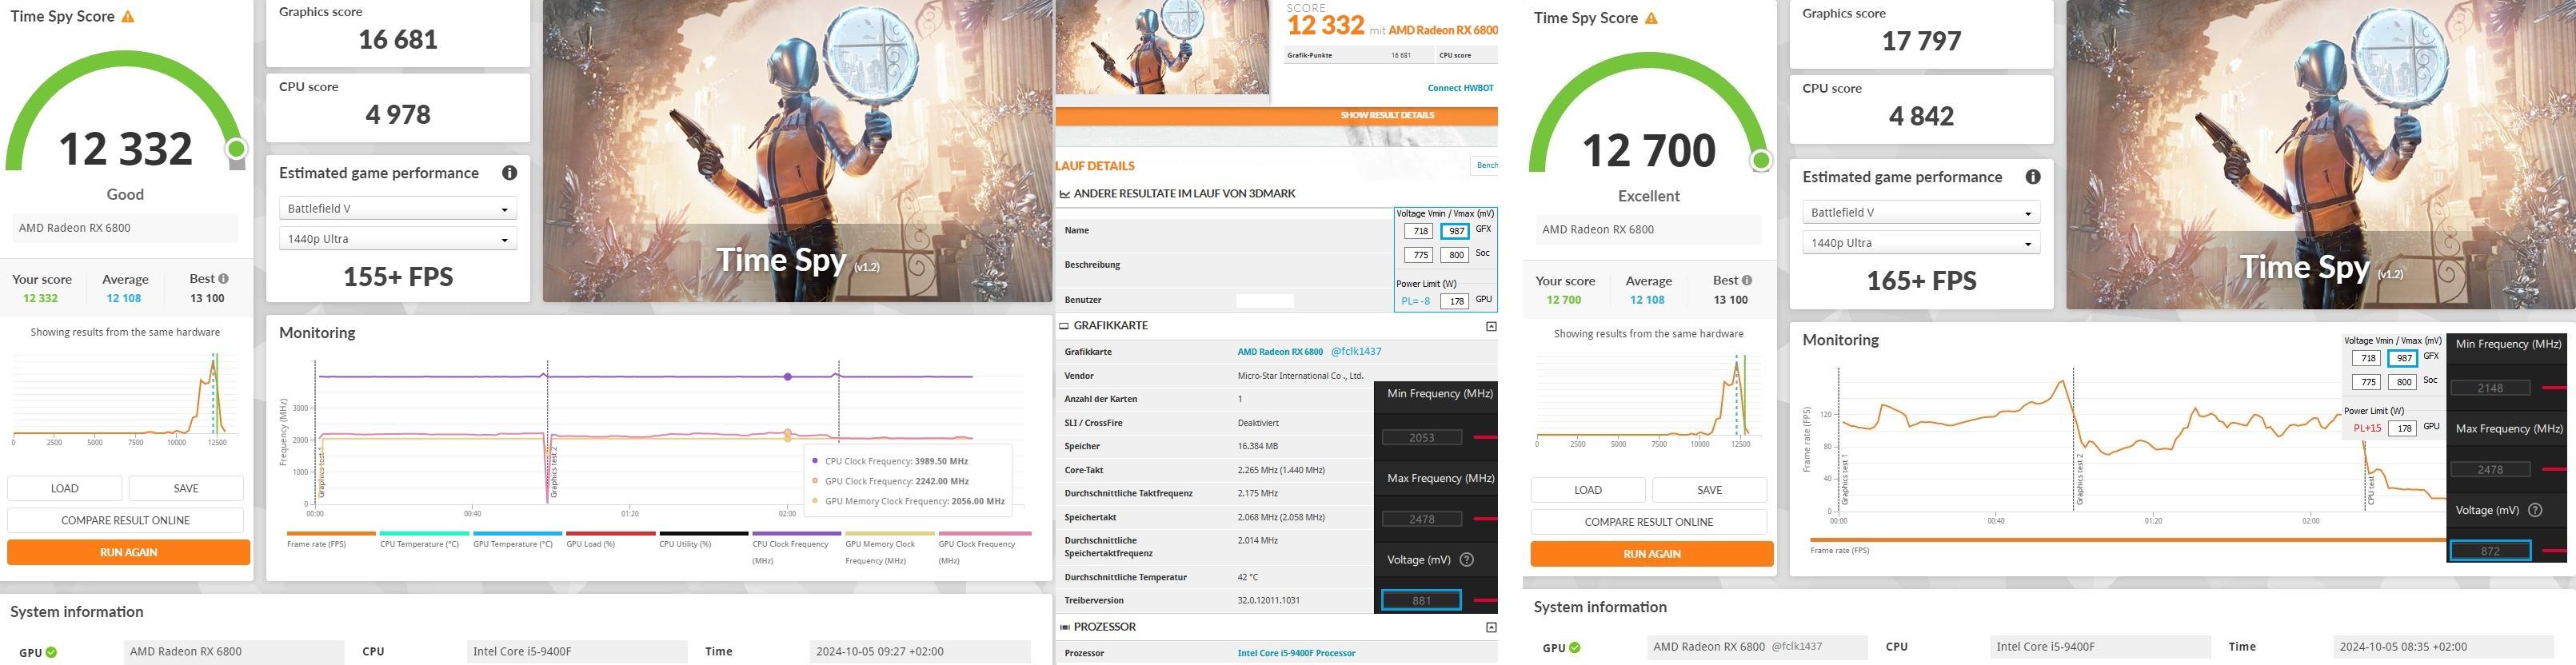Open info icon next to Estimated game performance, 155+ FPS panel
Image resolution: width=2576 pixels, height=665 pixels.
pos(509,173)
